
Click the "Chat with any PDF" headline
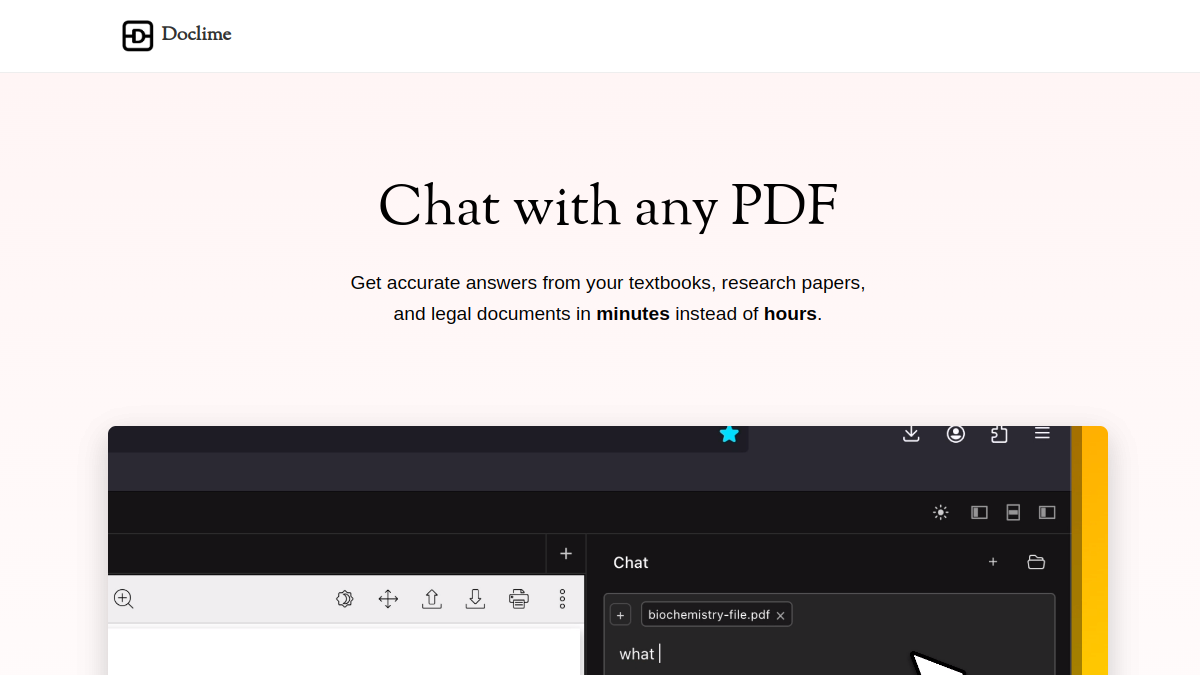point(608,205)
